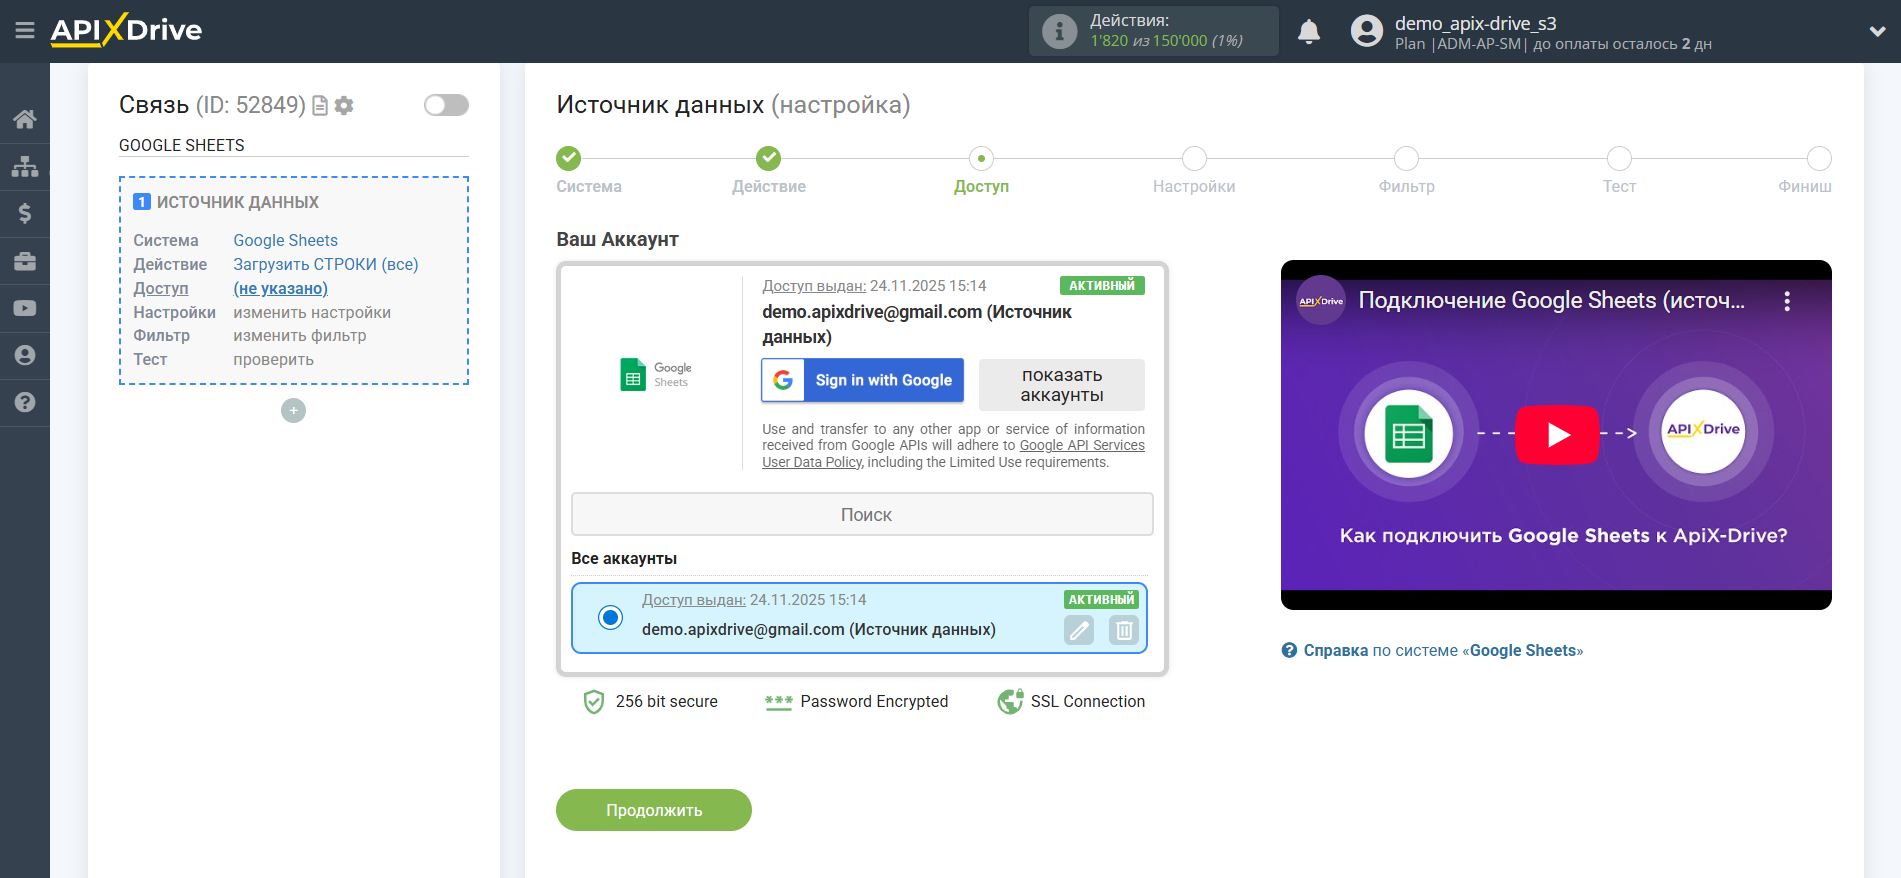Click the Google Sheets account logo
This screenshot has width=1901, height=878.
click(x=656, y=374)
